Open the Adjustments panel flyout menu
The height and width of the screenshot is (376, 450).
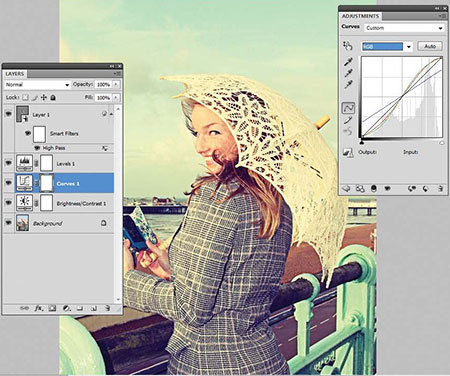click(443, 16)
